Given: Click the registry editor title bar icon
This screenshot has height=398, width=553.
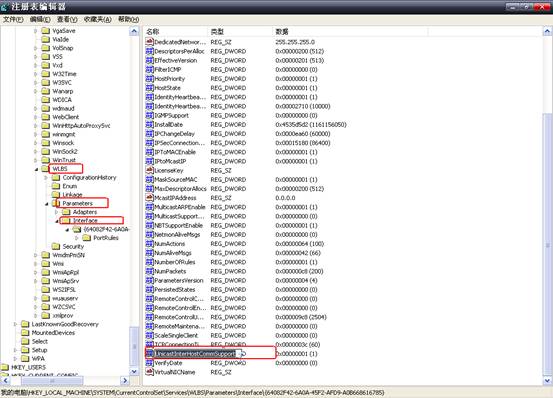Looking at the screenshot, I should pyautogui.click(x=4, y=7).
